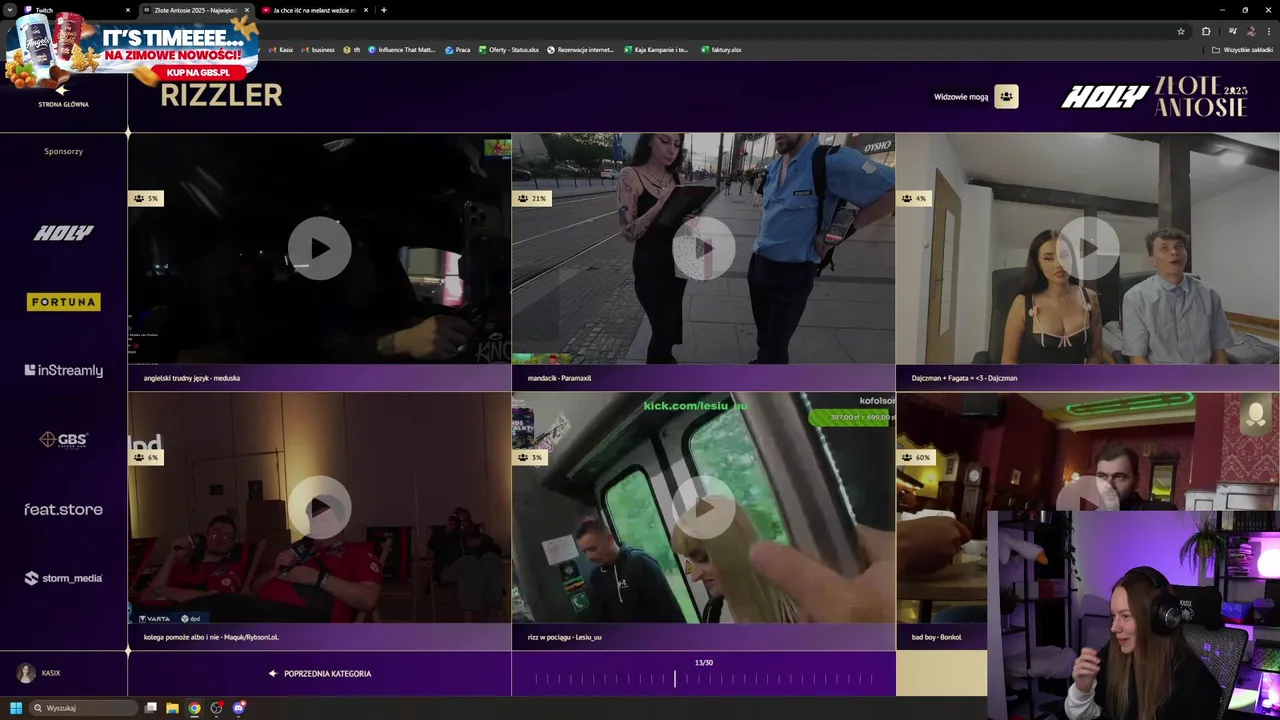Open Discord from the taskbar
The height and width of the screenshot is (720, 1280).
pyautogui.click(x=238, y=708)
